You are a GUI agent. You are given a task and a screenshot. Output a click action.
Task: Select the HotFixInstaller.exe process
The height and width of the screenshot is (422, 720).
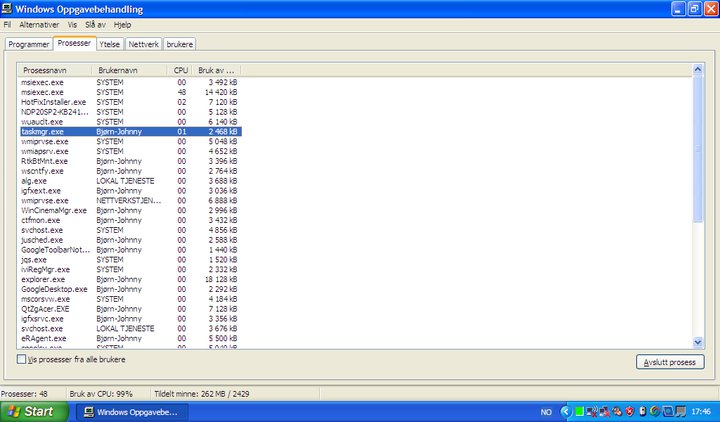pos(130,102)
